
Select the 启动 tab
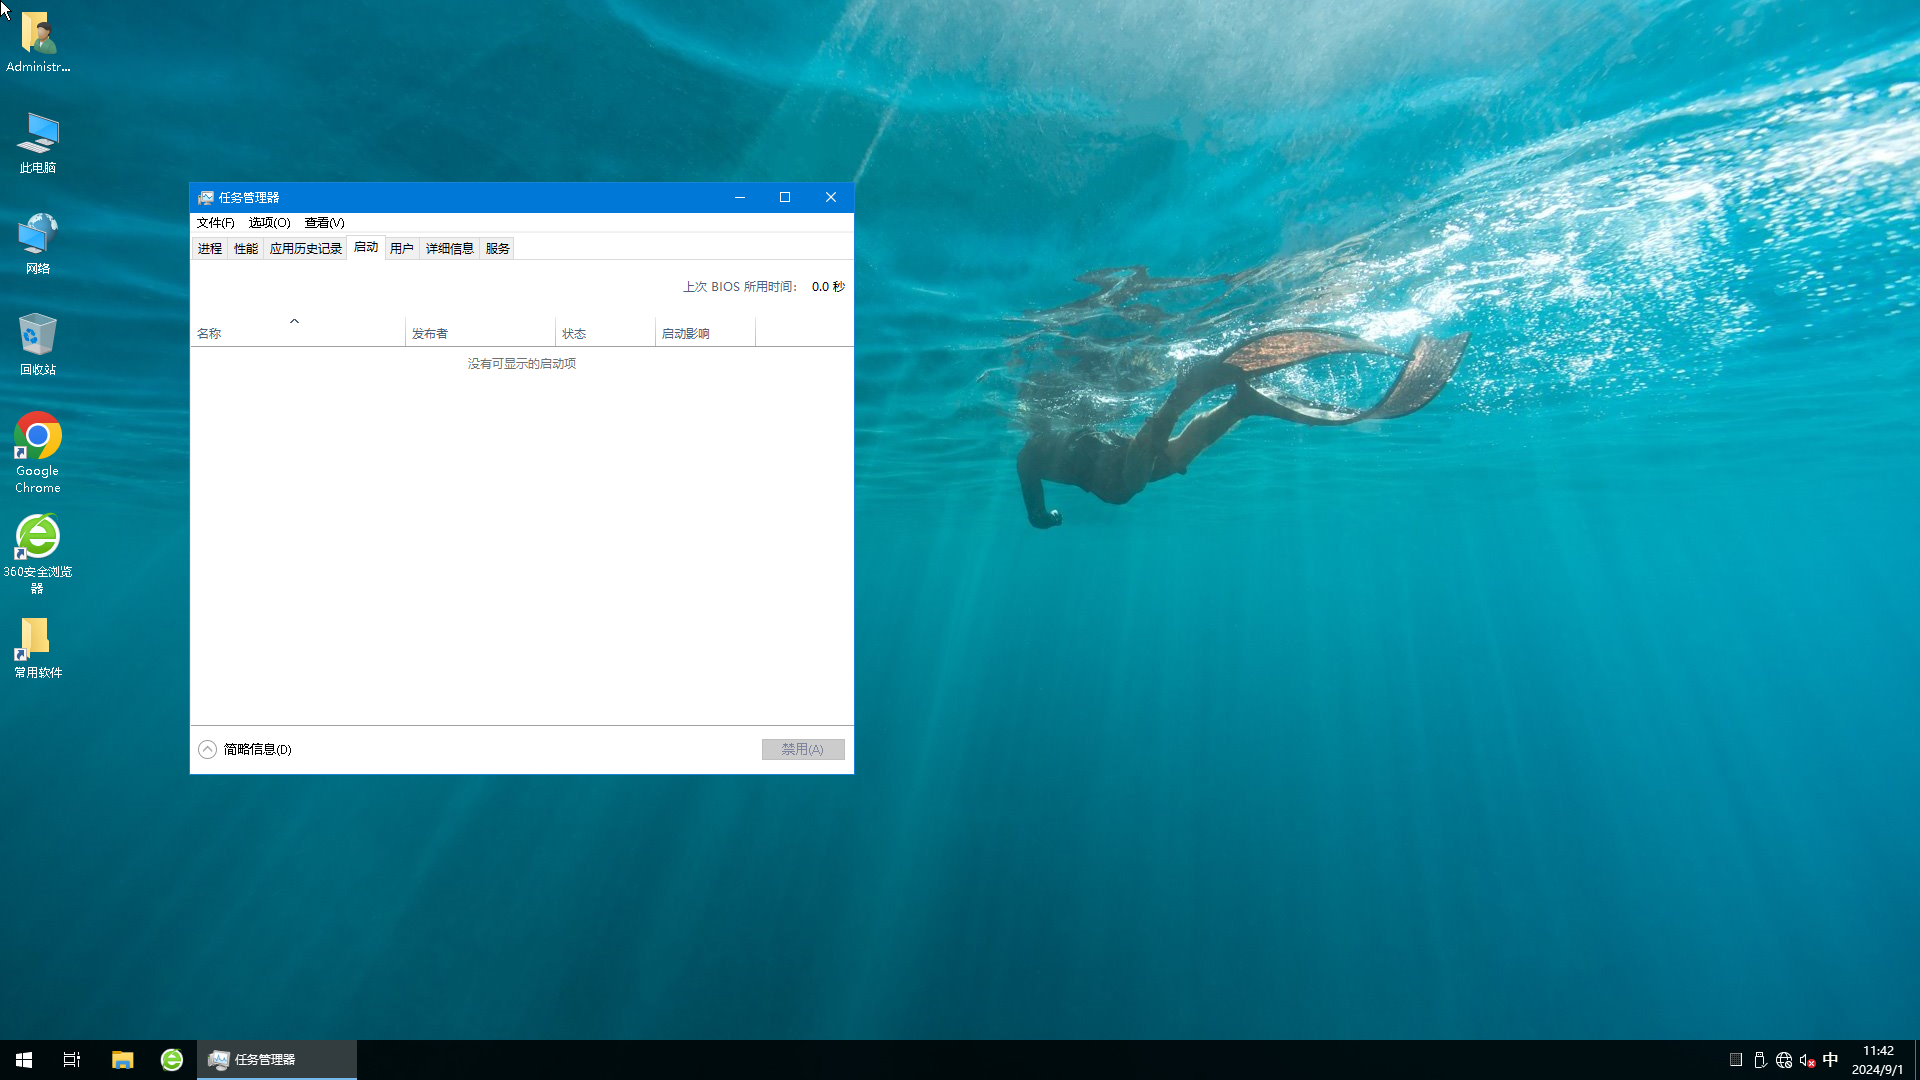[x=366, y=247]
